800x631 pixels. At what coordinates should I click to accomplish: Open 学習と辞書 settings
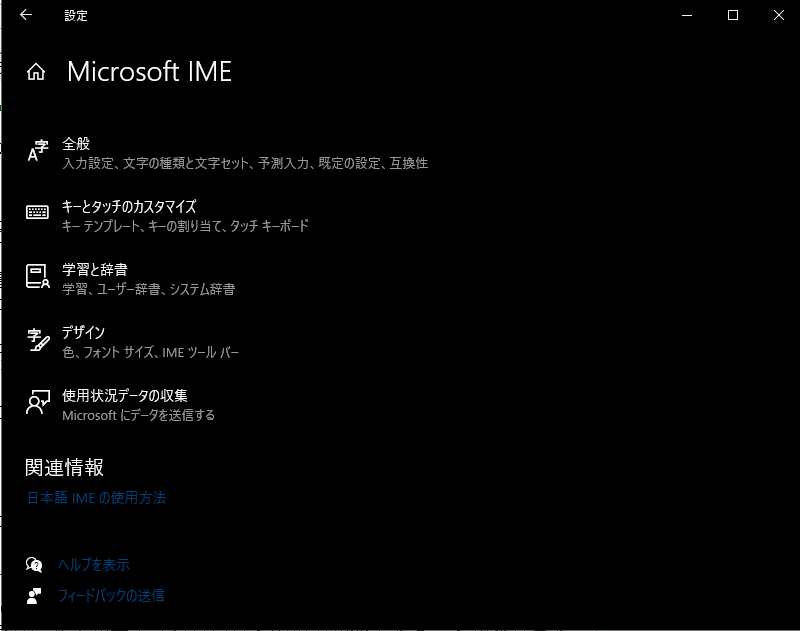(x=95, y=269)
